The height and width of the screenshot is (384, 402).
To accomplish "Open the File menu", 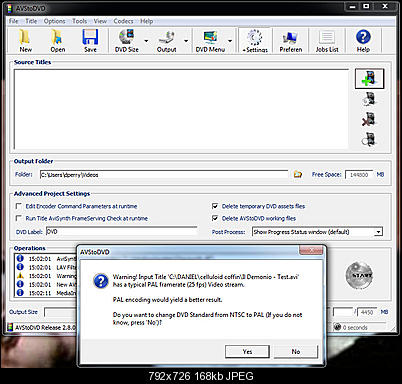I will point(13,21).
